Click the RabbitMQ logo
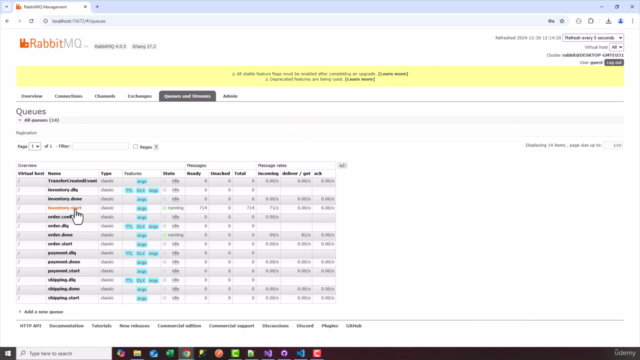640x360 pixels. coord(53,43)
